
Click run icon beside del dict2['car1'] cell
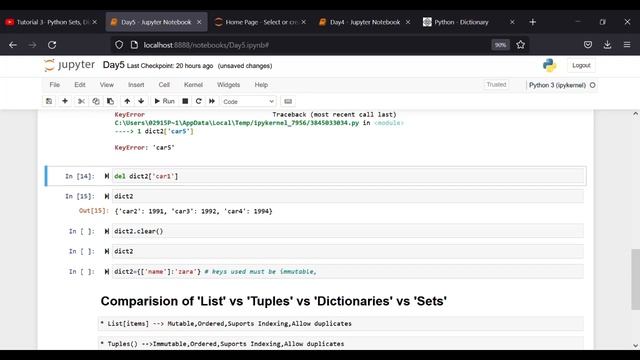pos(107,176)
